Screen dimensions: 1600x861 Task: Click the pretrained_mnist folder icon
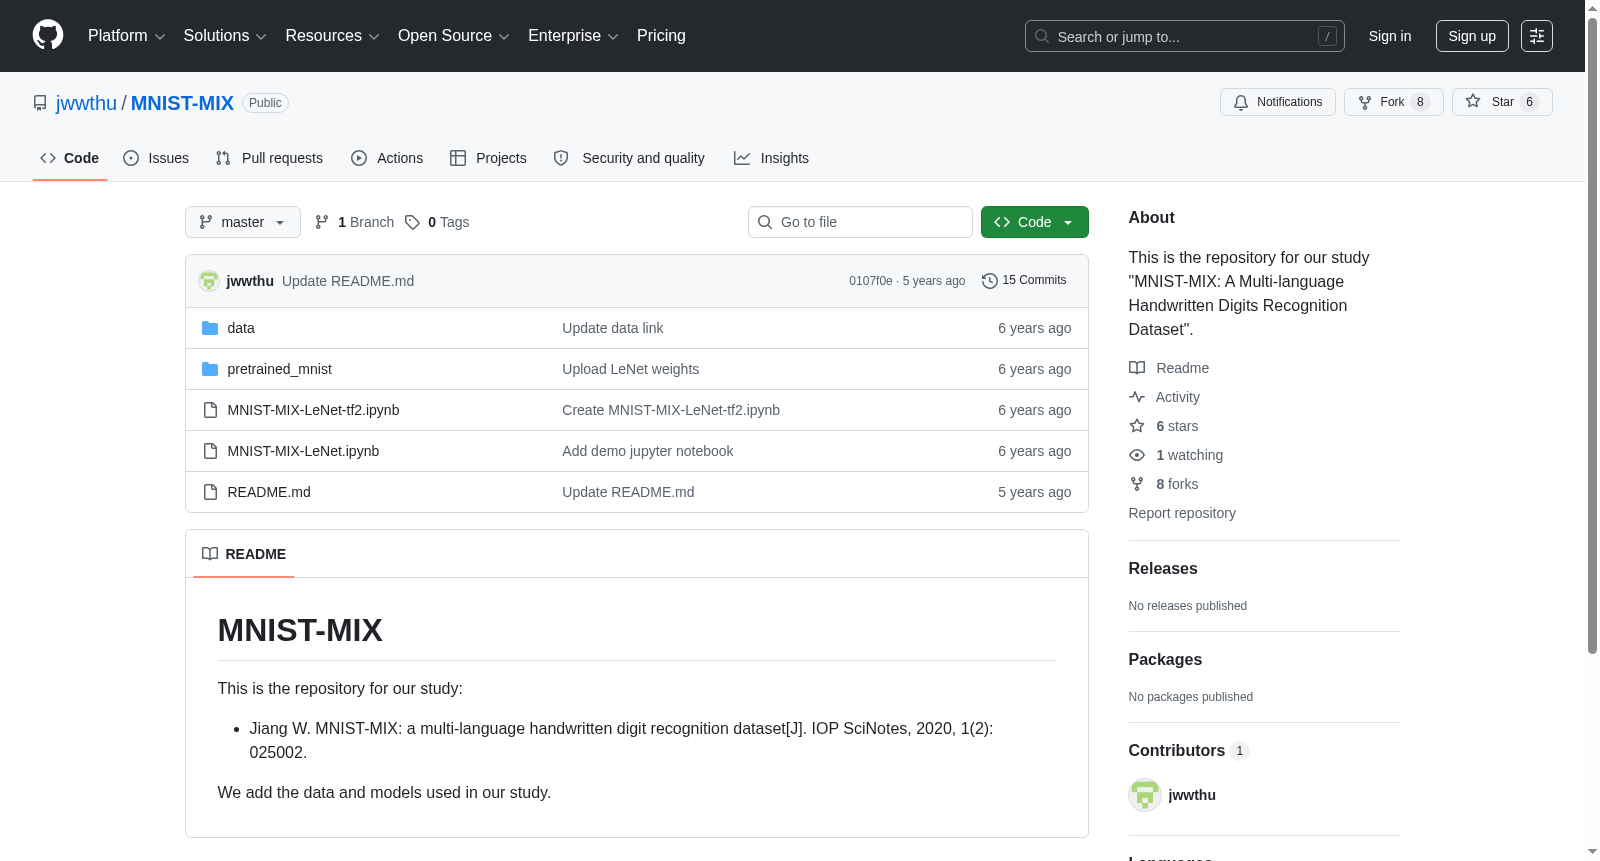tap(210, 369)
